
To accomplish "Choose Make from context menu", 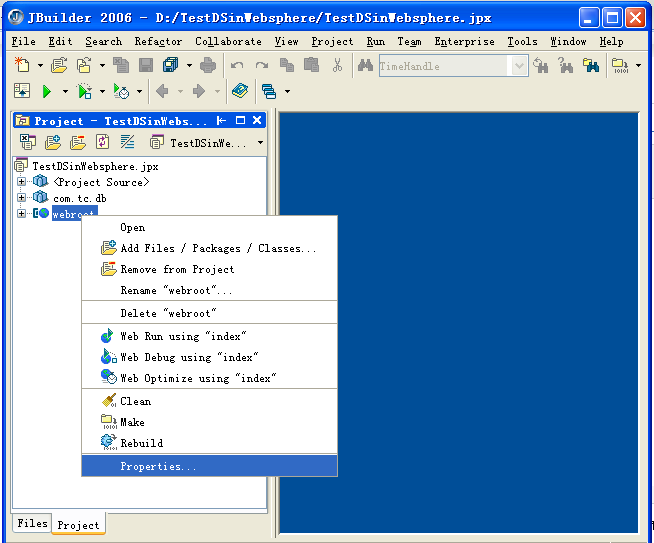I will click(x=209, y=422).
